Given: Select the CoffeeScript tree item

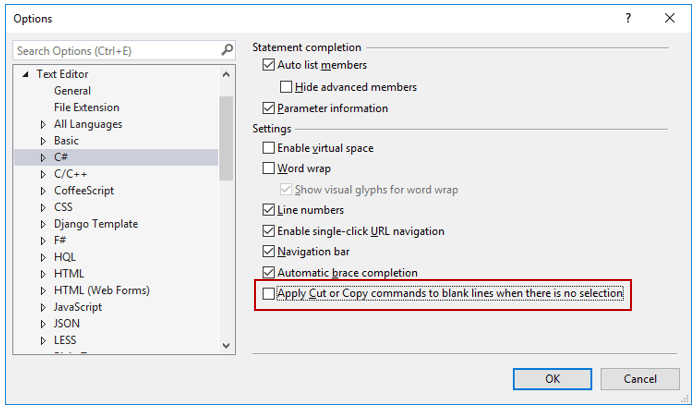Looking at the screenshot, I should (x=84, y=191).
